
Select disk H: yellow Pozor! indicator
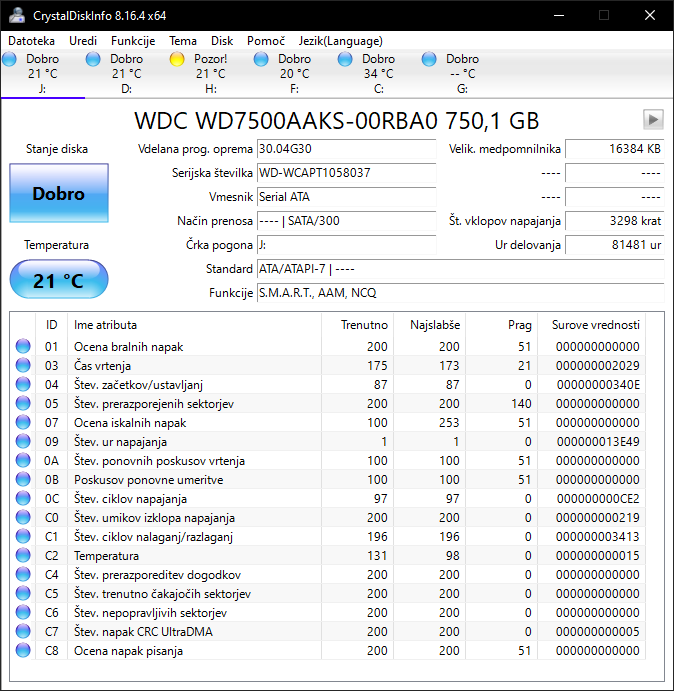(x=177, y=59)
